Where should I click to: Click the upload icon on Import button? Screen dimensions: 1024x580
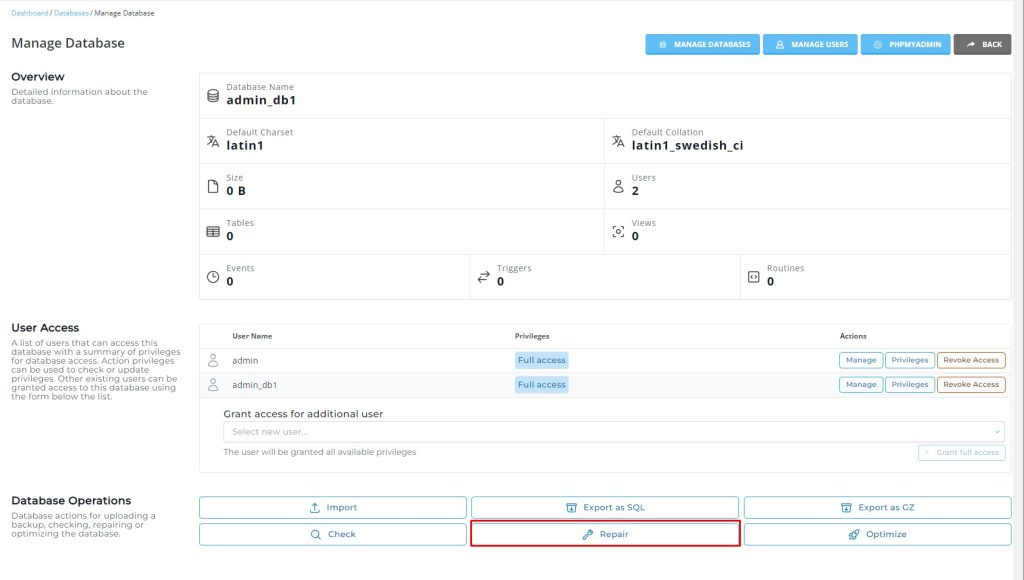(x=315, y=508)
